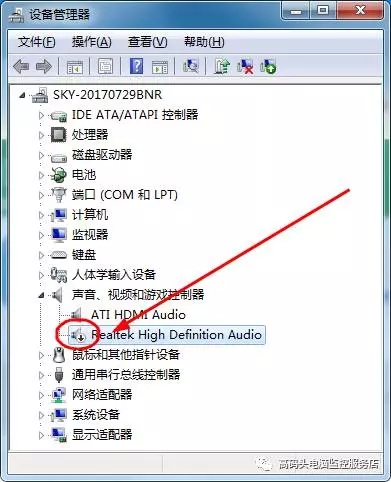Open the 操作(A) menu
Viewport: 391px width, 482px height.
tap(92, 42)
